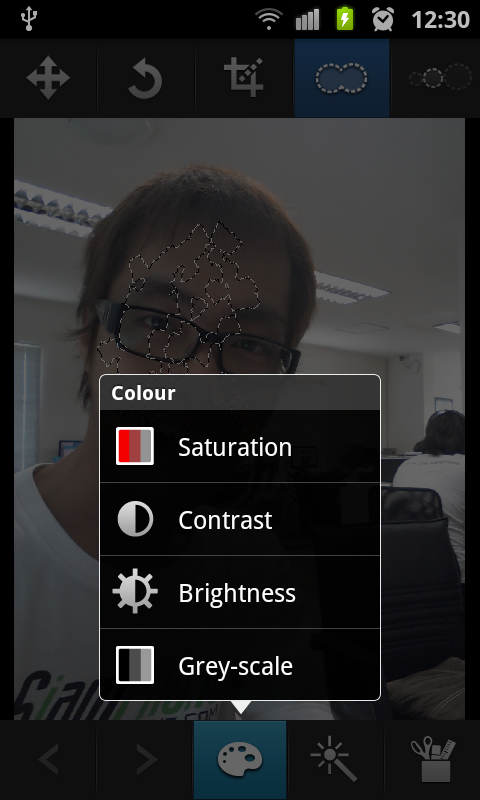The image size is (480, 800).
Task: Tap the alarm clock status icon
Action: point(383,19)
